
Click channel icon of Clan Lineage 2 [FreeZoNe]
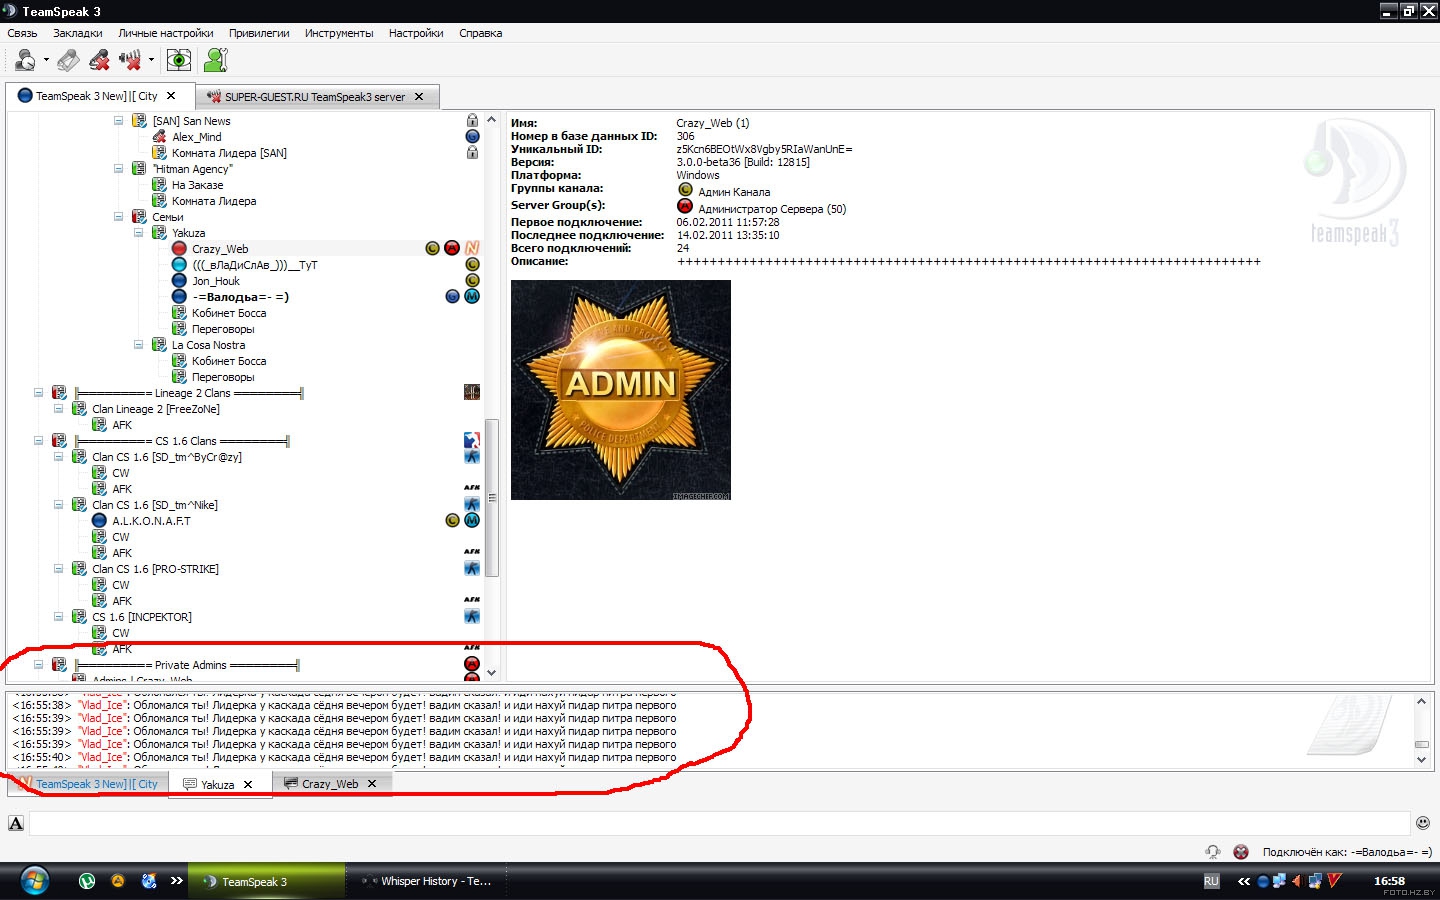79,409
